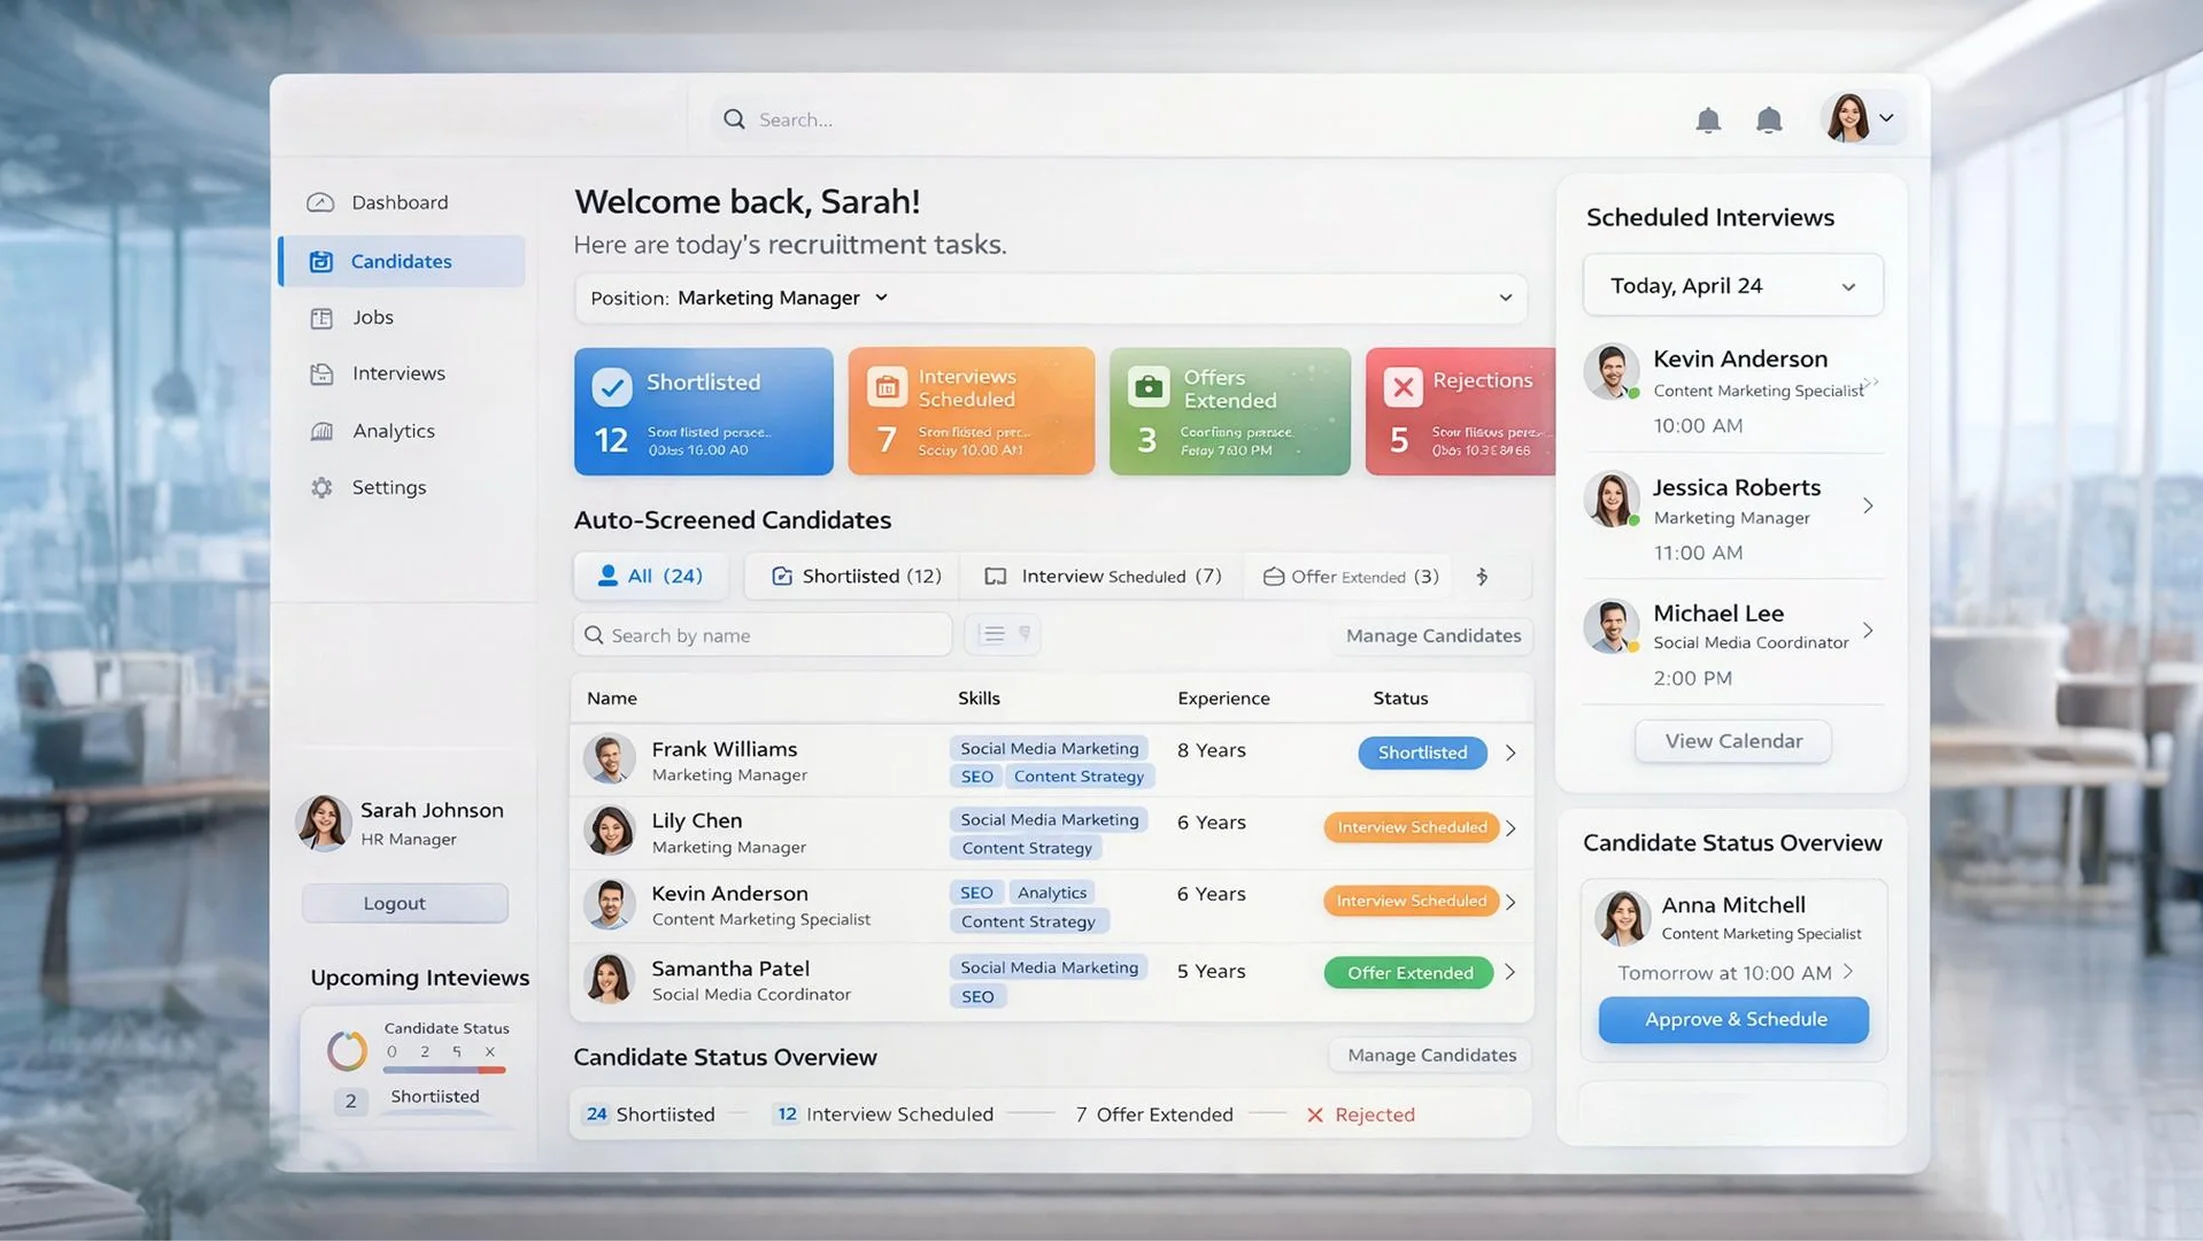Screen dimensions: 2203x1241
Task: Select the Interview Scheduled (7) tab
Action: (x=1103, y=576)
